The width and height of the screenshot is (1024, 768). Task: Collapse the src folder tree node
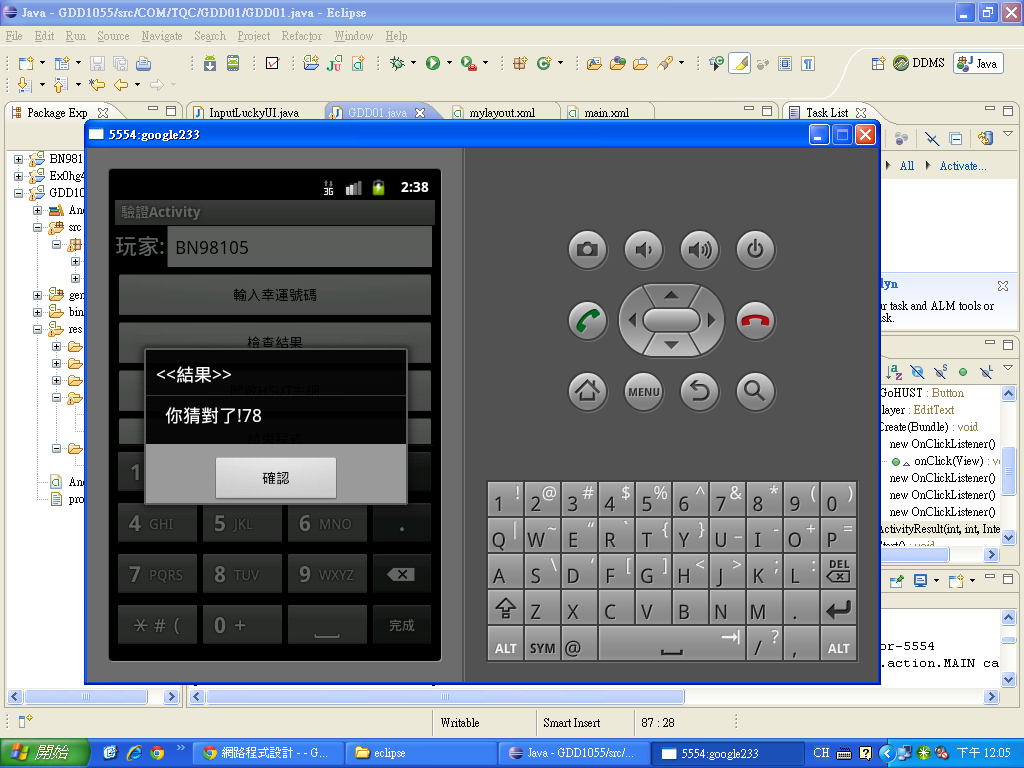(x=38, y=227)
